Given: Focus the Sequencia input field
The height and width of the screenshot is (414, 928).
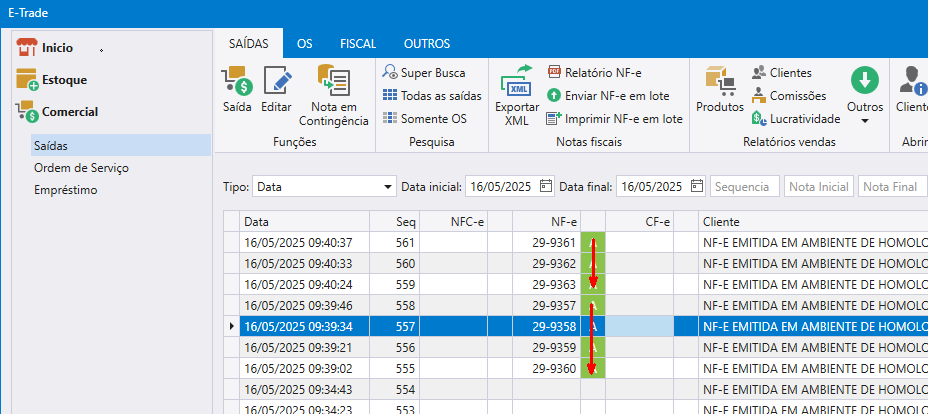Looking at the screenshot, I should point(745,187).
